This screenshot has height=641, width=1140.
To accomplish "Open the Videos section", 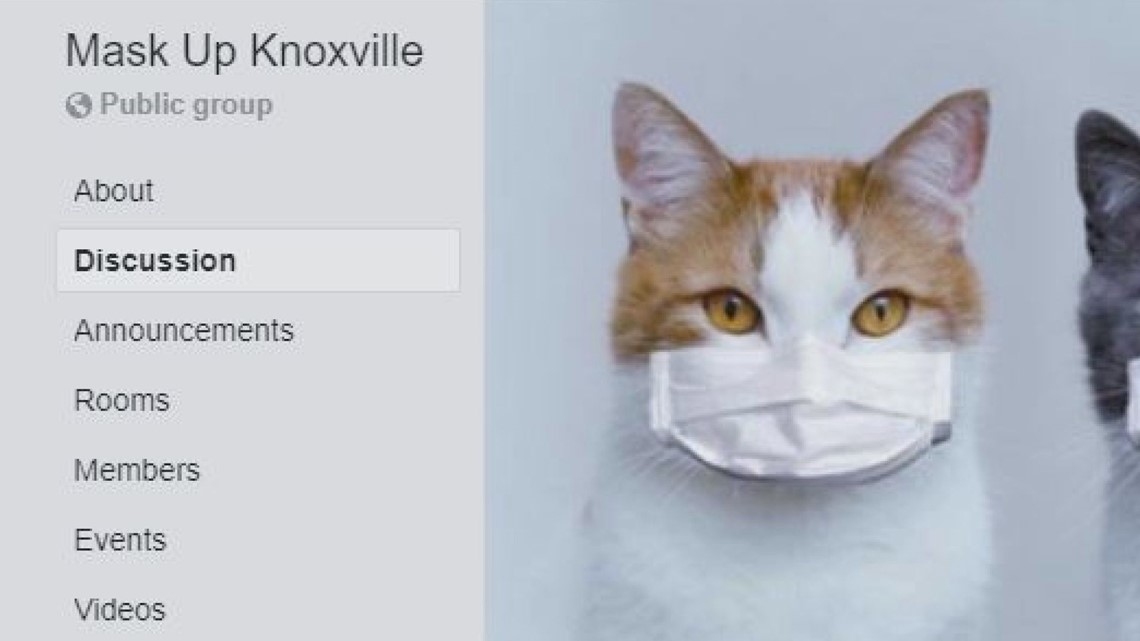I will click(119, 610).
